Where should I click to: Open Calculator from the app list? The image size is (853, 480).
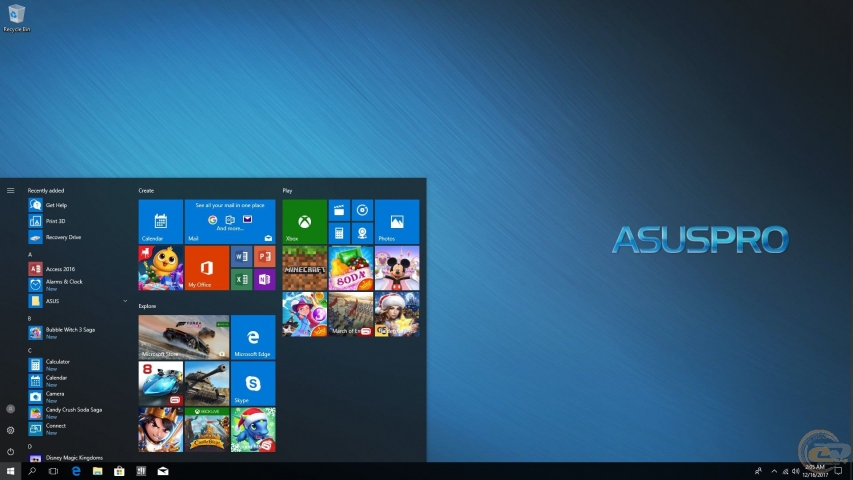point(78,365)
